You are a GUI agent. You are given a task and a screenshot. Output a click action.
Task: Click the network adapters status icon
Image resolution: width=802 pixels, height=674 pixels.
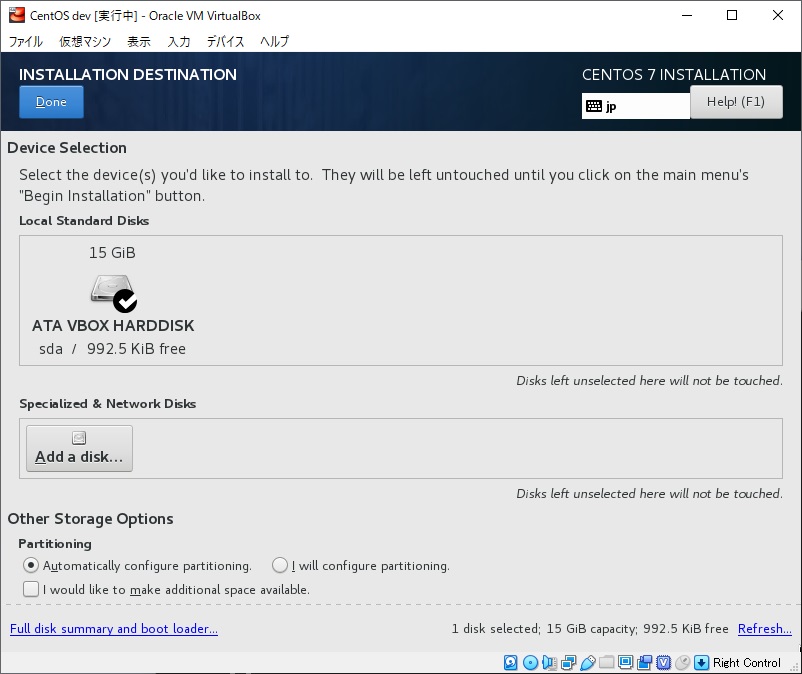[x=568, y=663]
